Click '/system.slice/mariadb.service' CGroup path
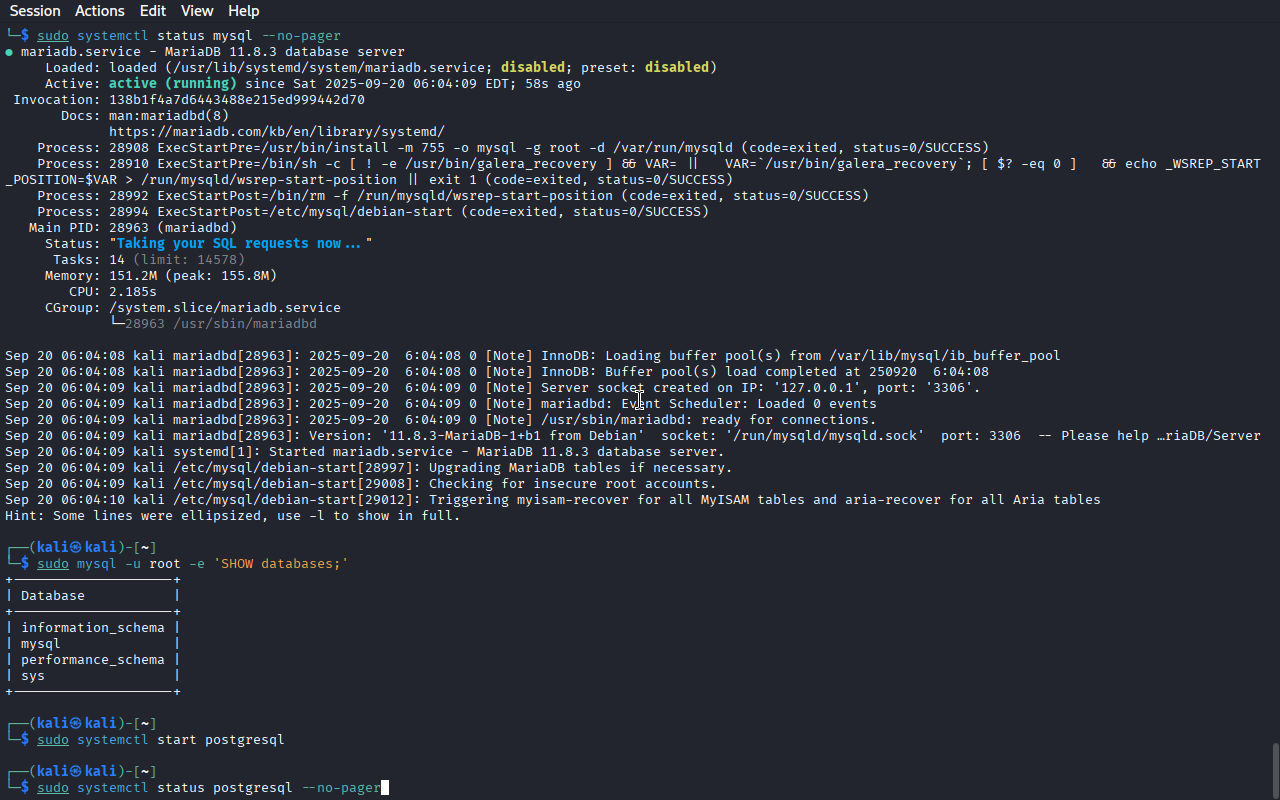 [225, 308]
